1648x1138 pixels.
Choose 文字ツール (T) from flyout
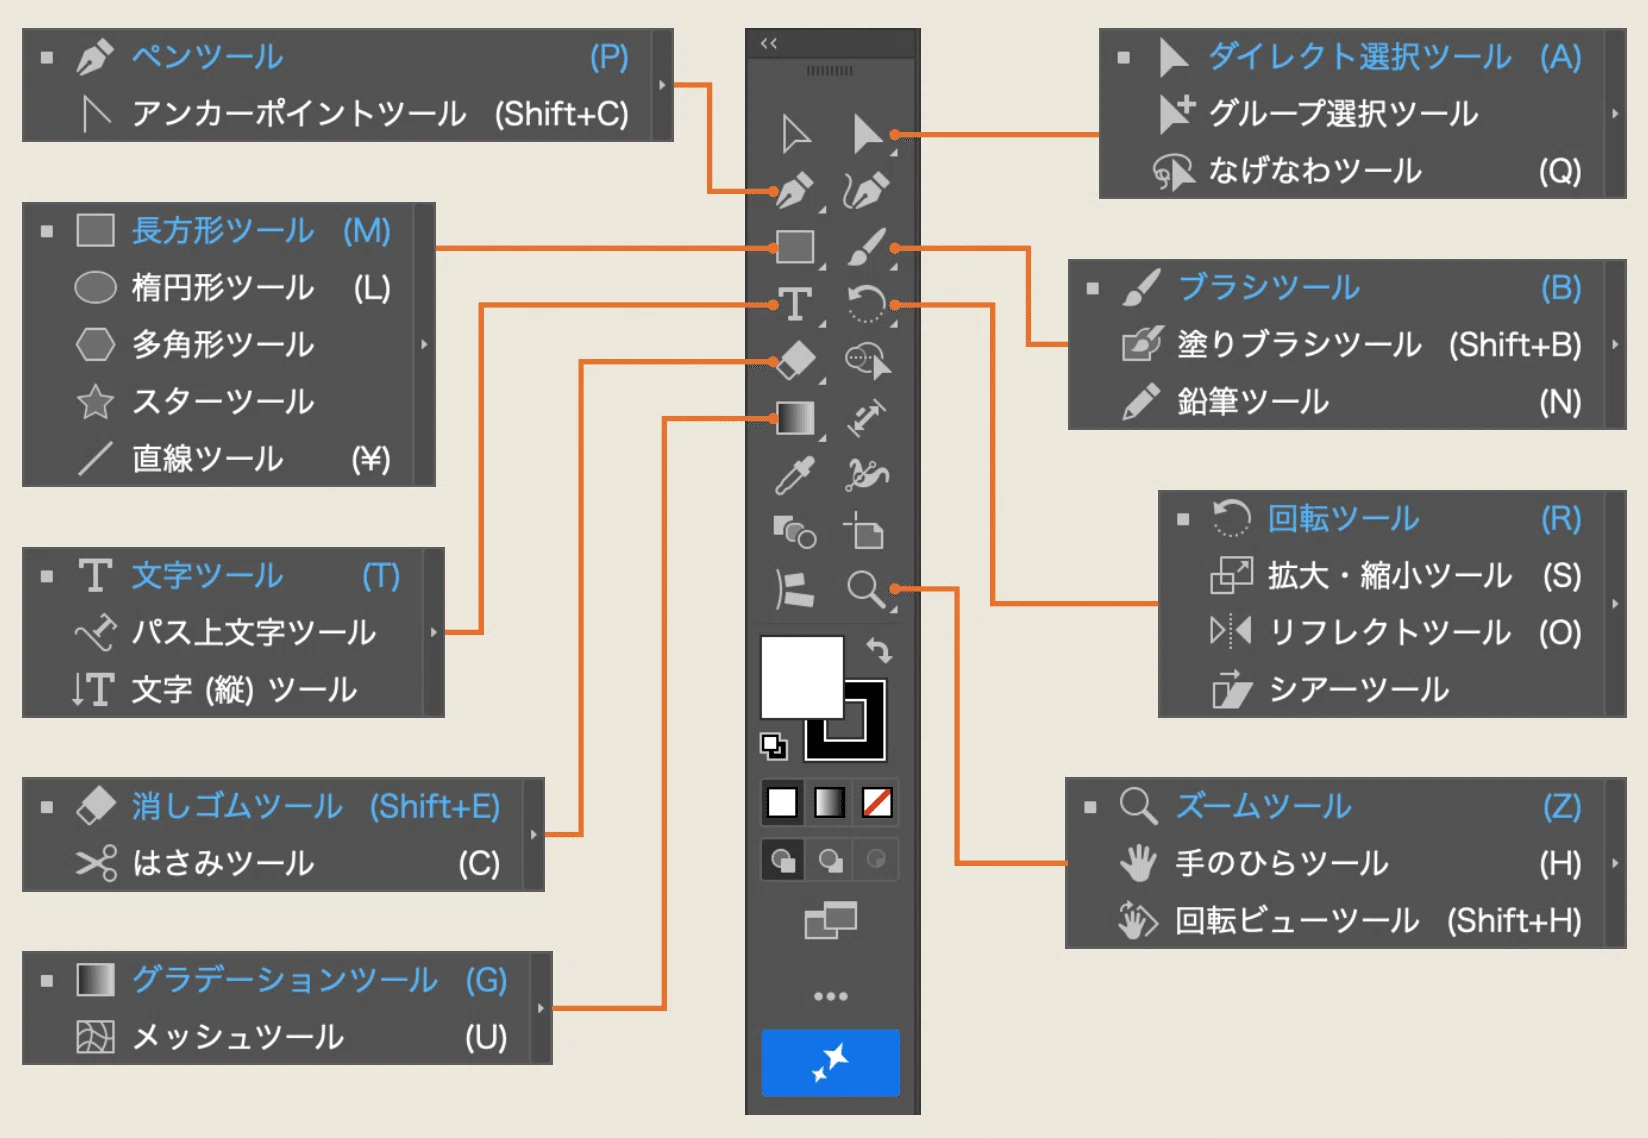coord(224,576)
